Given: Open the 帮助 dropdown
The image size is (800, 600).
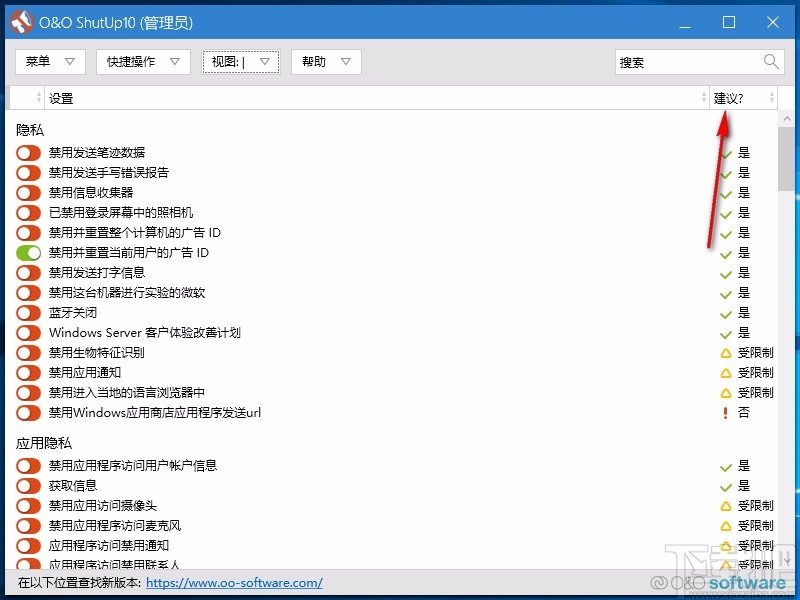Looking at the screenshot, I should [x=322, y=61].
